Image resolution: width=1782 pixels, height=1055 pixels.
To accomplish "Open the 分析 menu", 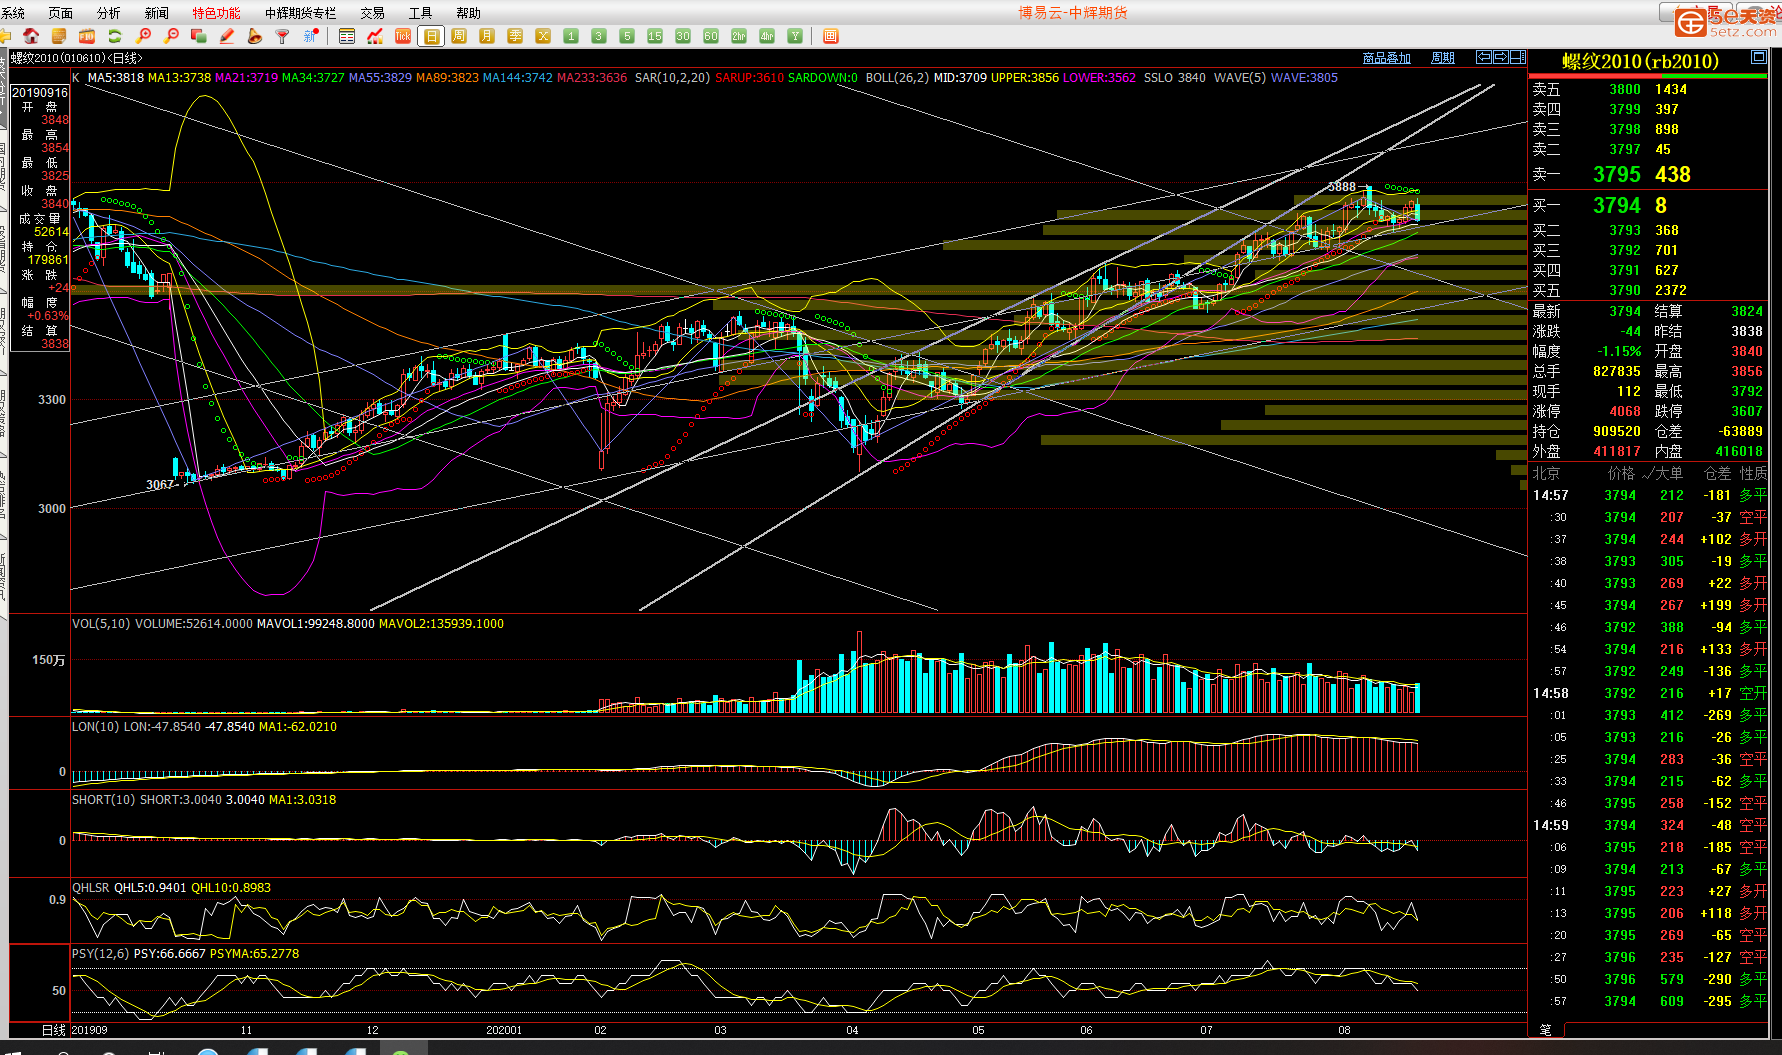I will point(109,13).
